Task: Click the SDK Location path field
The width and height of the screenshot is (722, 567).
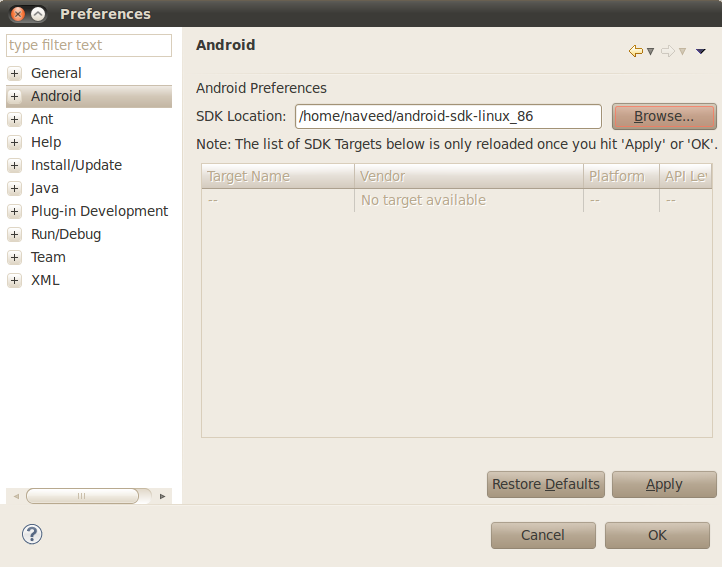Action: click(x=448, y=117)
